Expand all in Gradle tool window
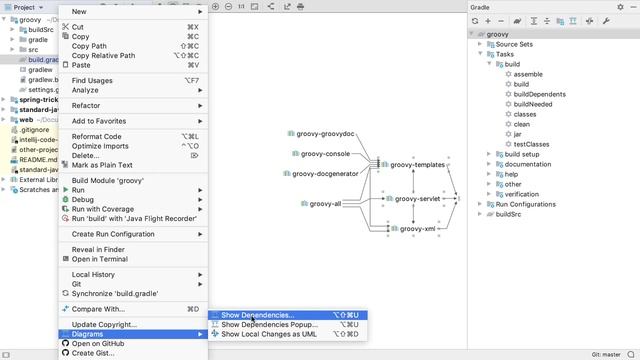 pos(533,21)
